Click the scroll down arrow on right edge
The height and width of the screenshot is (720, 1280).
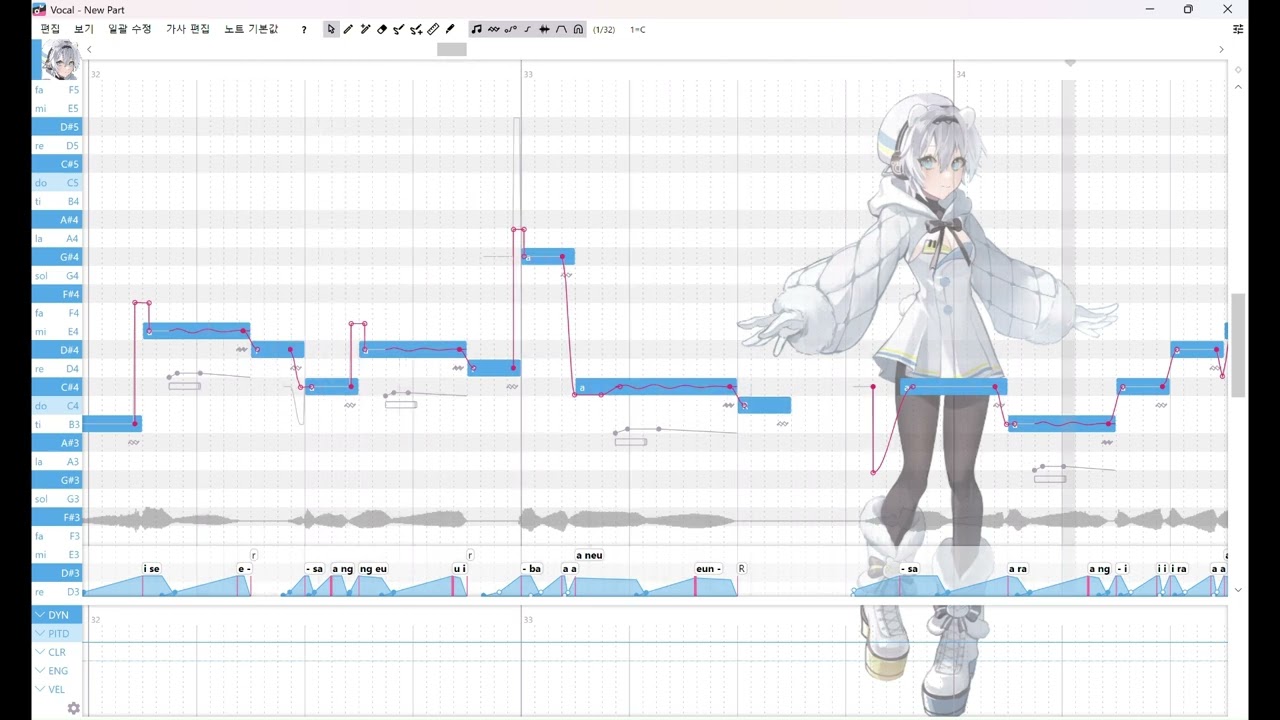tap(1238, 590)
